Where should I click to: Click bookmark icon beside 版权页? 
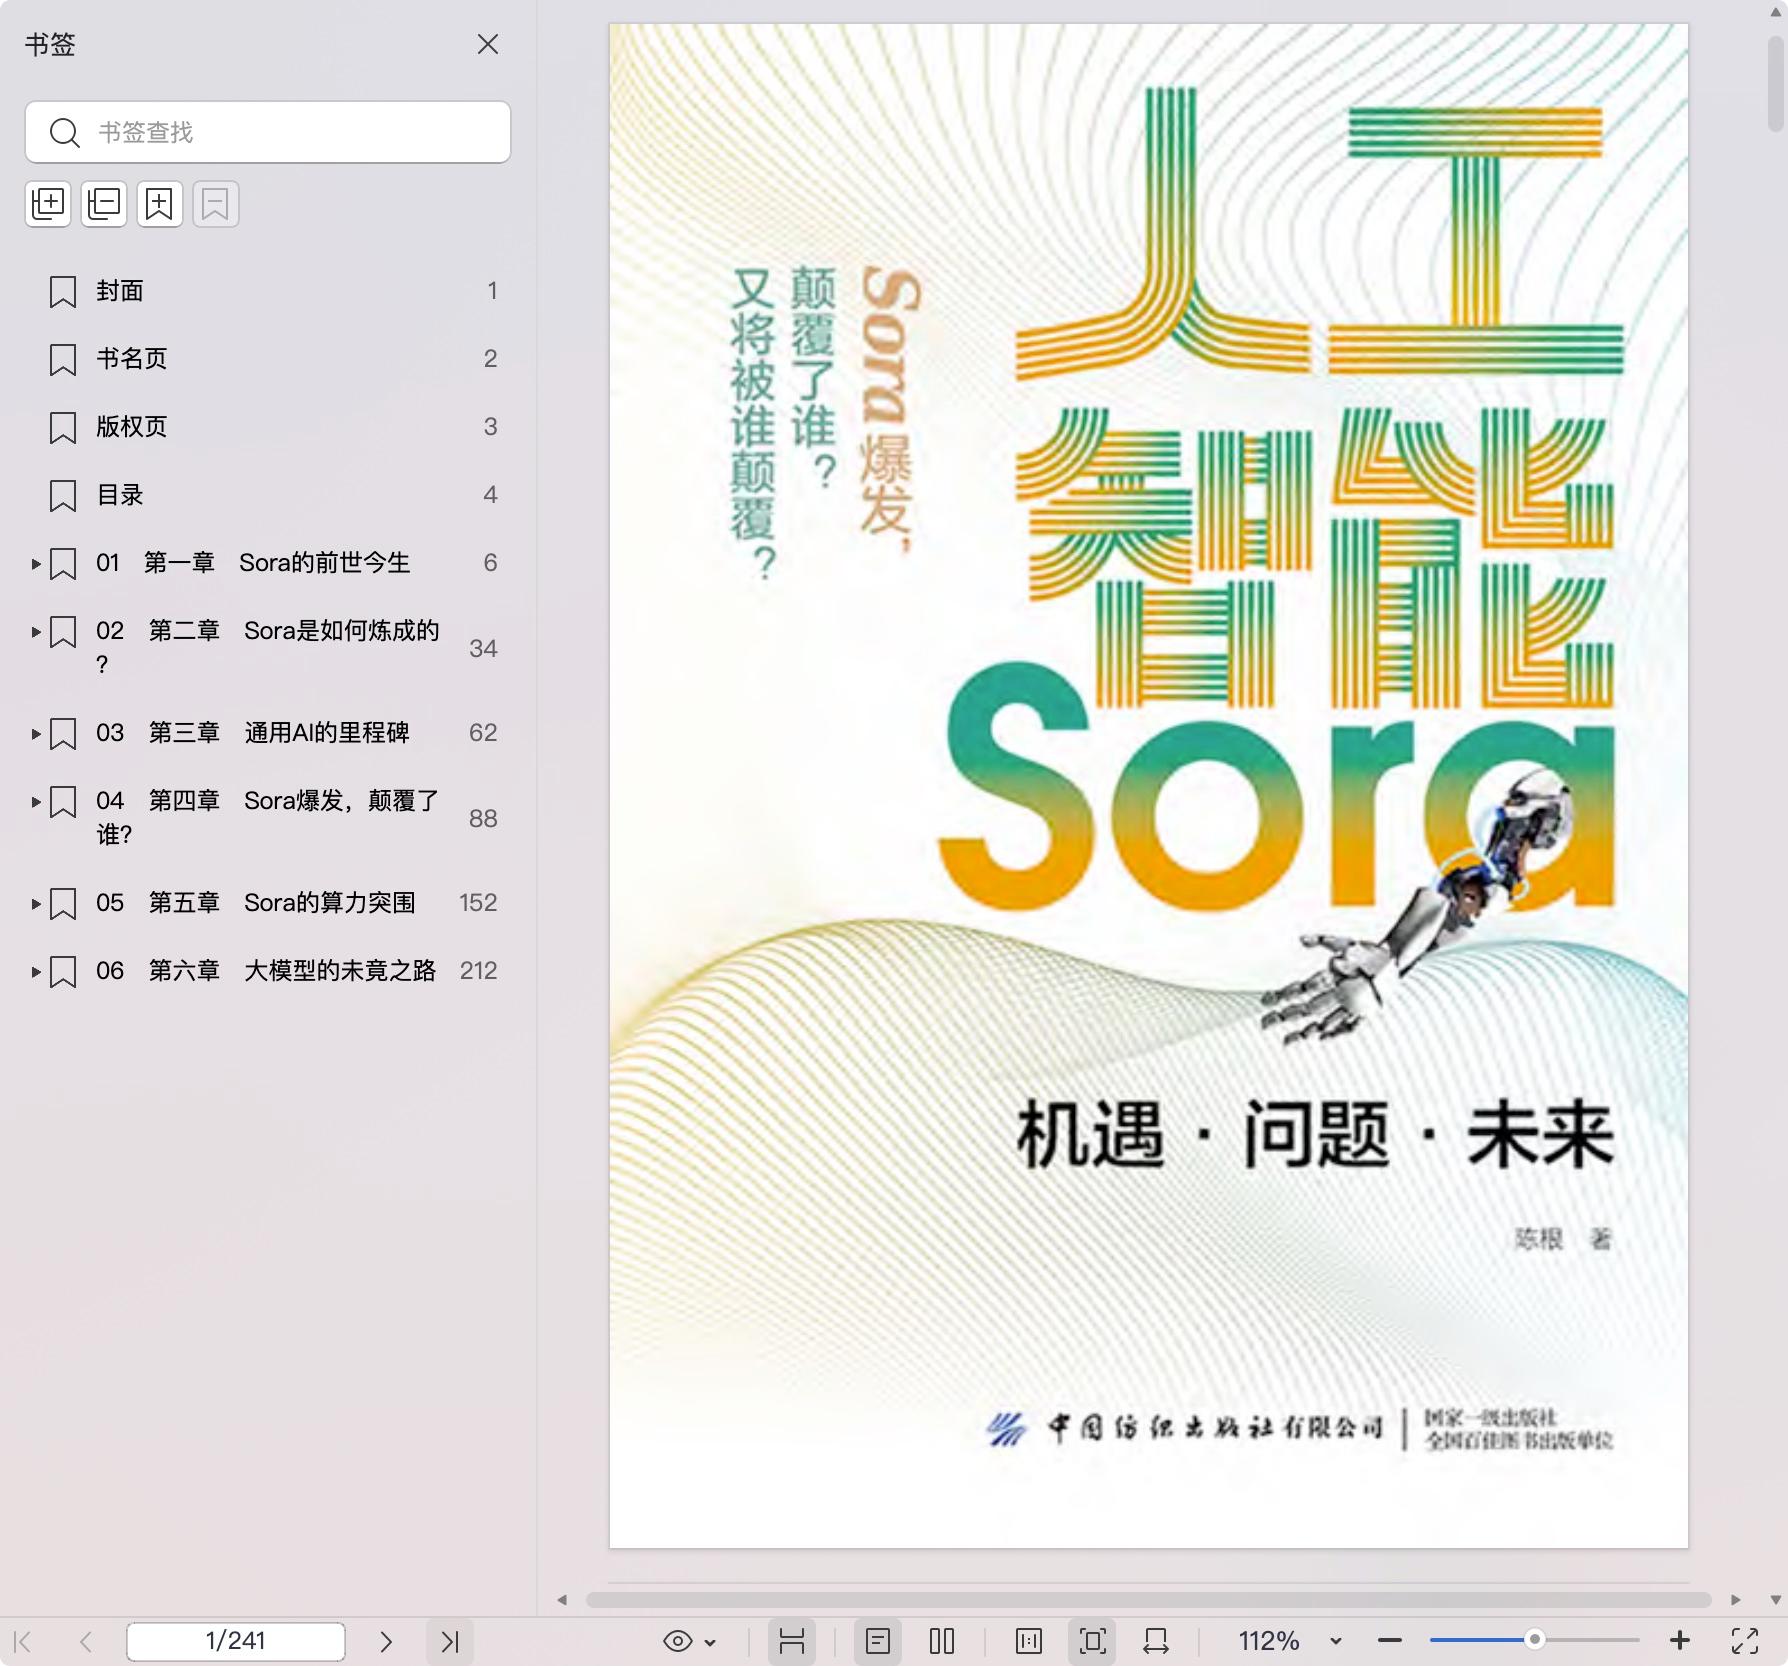click(x=63, y=428)
